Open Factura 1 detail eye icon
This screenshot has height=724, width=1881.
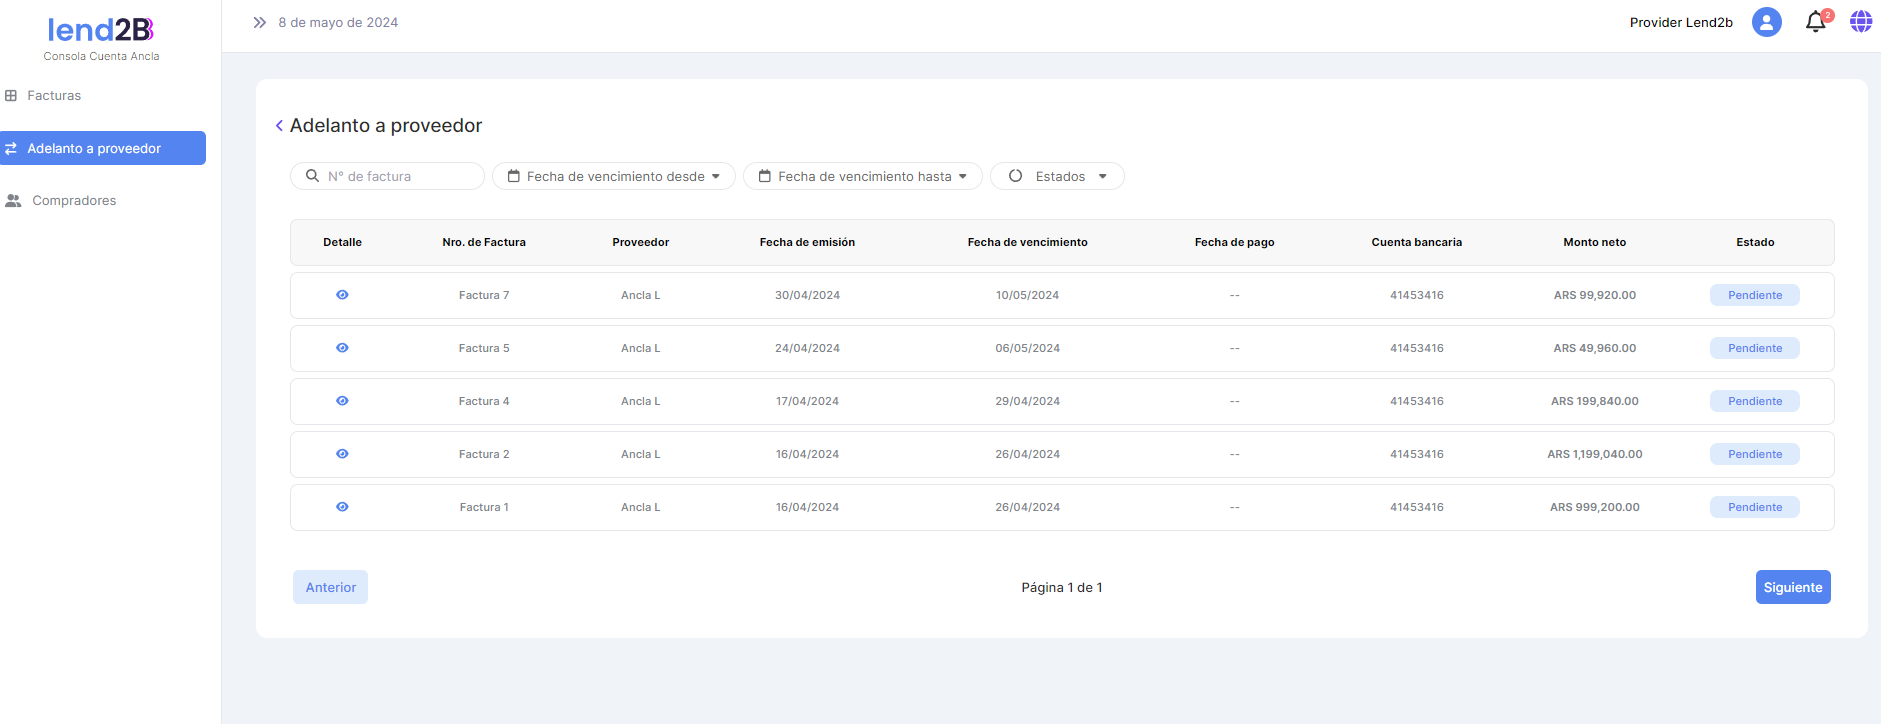tap(342, 507)
